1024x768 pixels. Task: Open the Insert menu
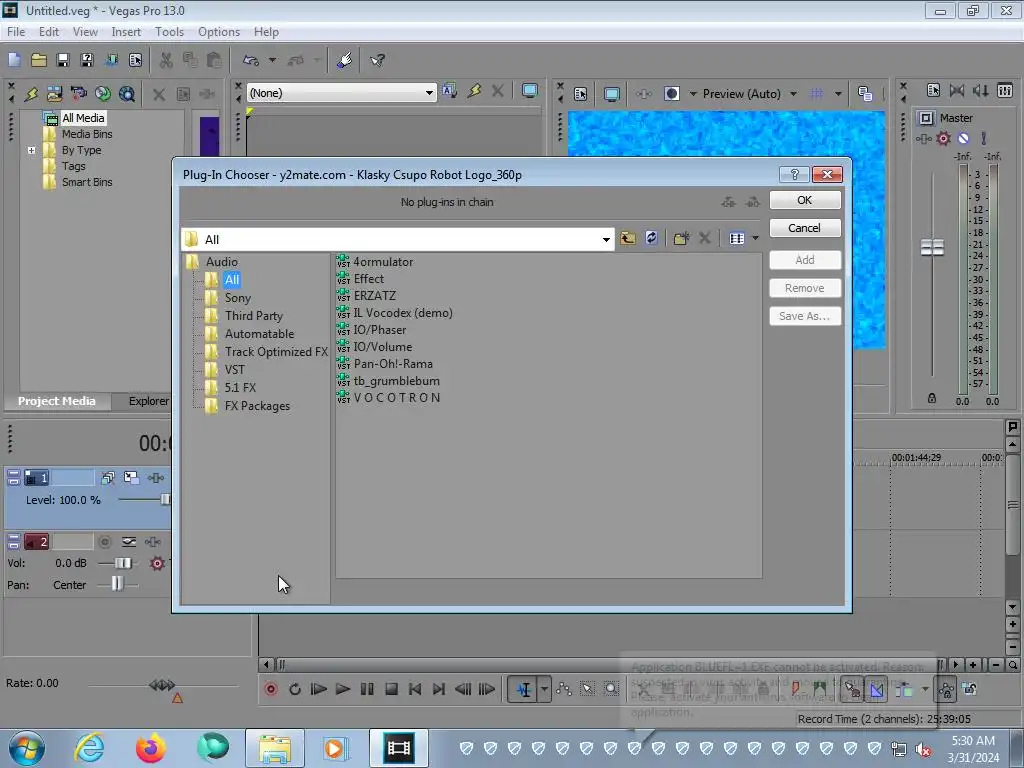pos(126,32)
